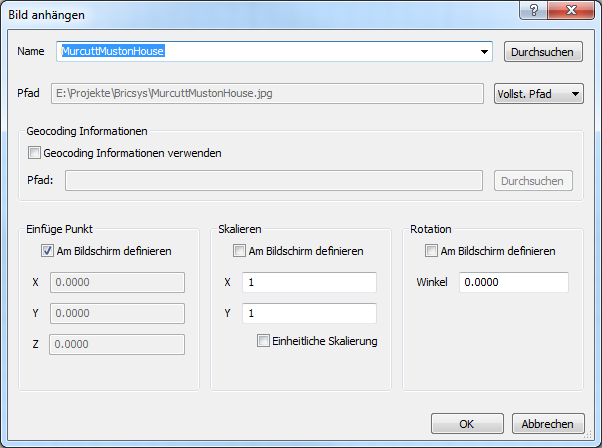Toggle the Einheitliche Skalierung checkbox
The width and height of the screenshot is (602, 448).
tap(264, 342)
